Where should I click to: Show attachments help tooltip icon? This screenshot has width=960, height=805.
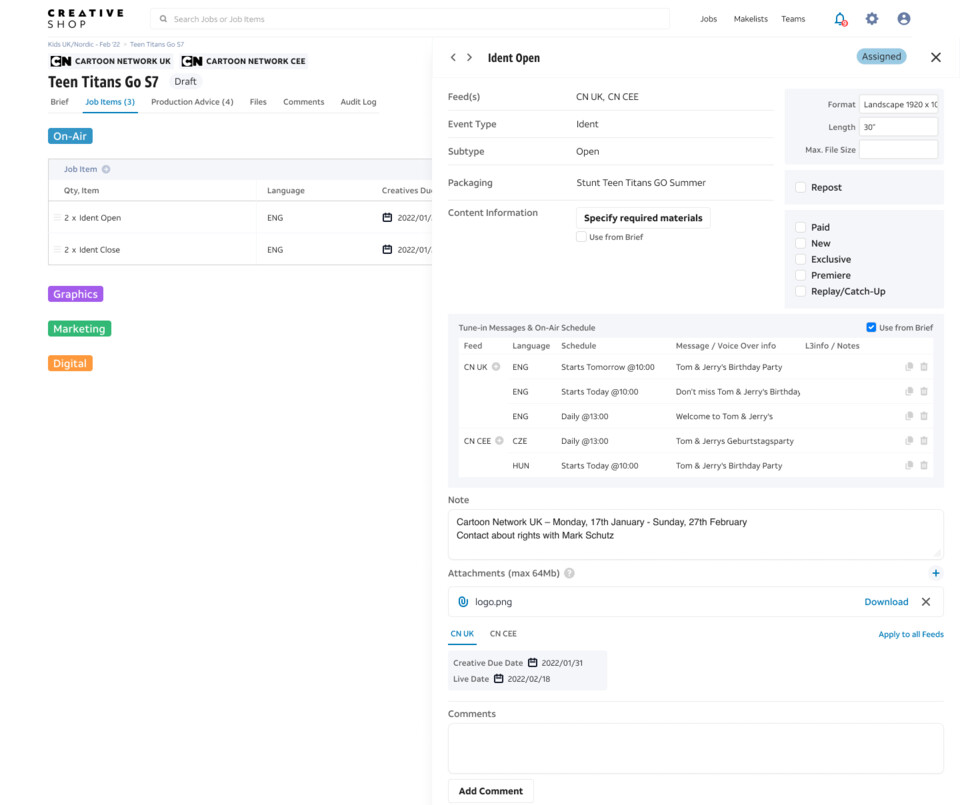pos(569,574)
